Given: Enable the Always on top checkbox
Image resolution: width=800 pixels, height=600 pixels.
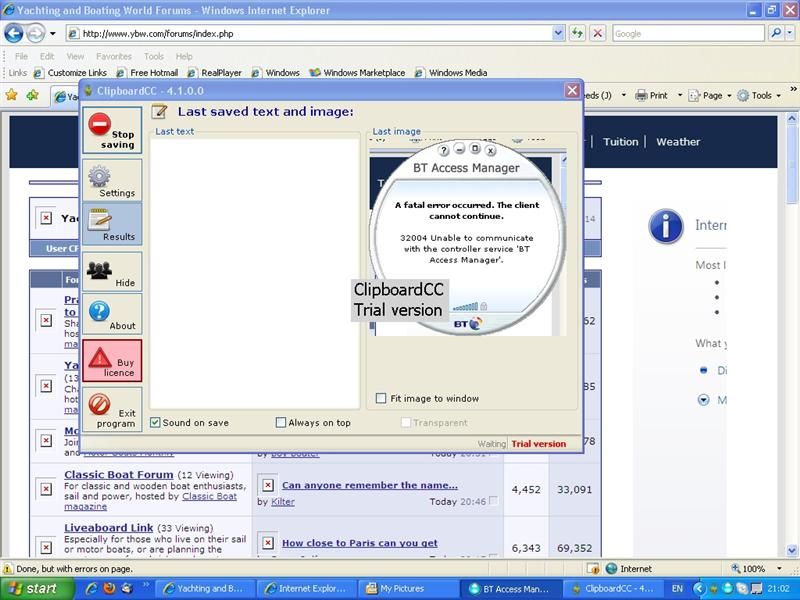Looking at the screenshot, I should point(281,422).
